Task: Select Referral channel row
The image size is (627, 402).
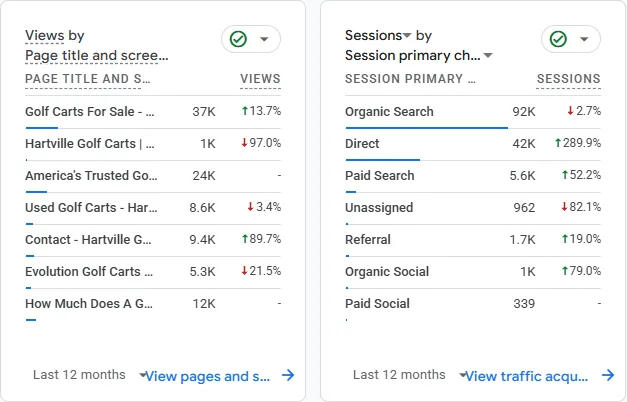Action: [473, 240]
